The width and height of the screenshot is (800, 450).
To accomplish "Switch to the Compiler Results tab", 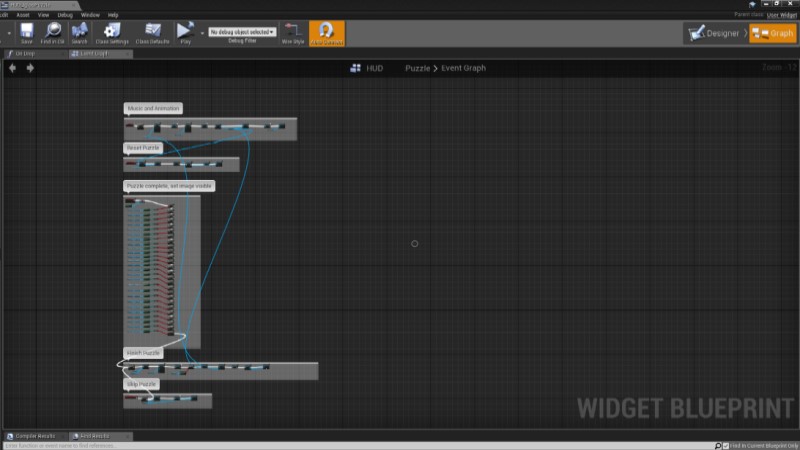I will 35,436.
